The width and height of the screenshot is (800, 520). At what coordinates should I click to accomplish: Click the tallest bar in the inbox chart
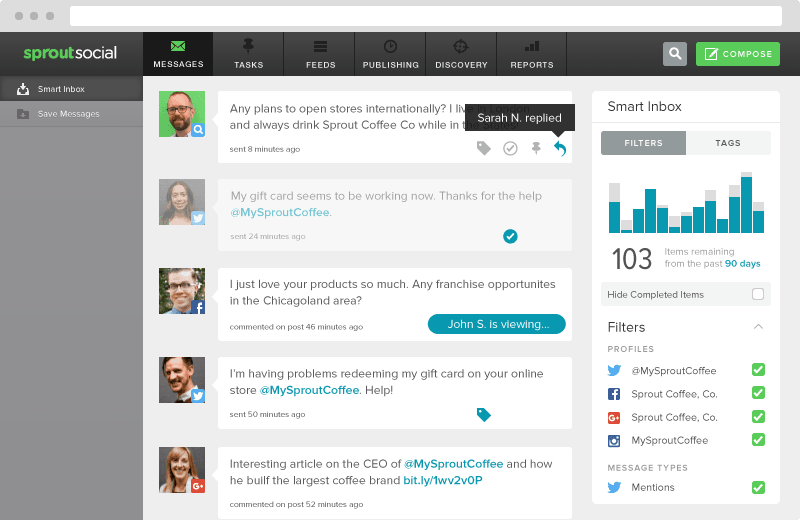click(746, 203)
